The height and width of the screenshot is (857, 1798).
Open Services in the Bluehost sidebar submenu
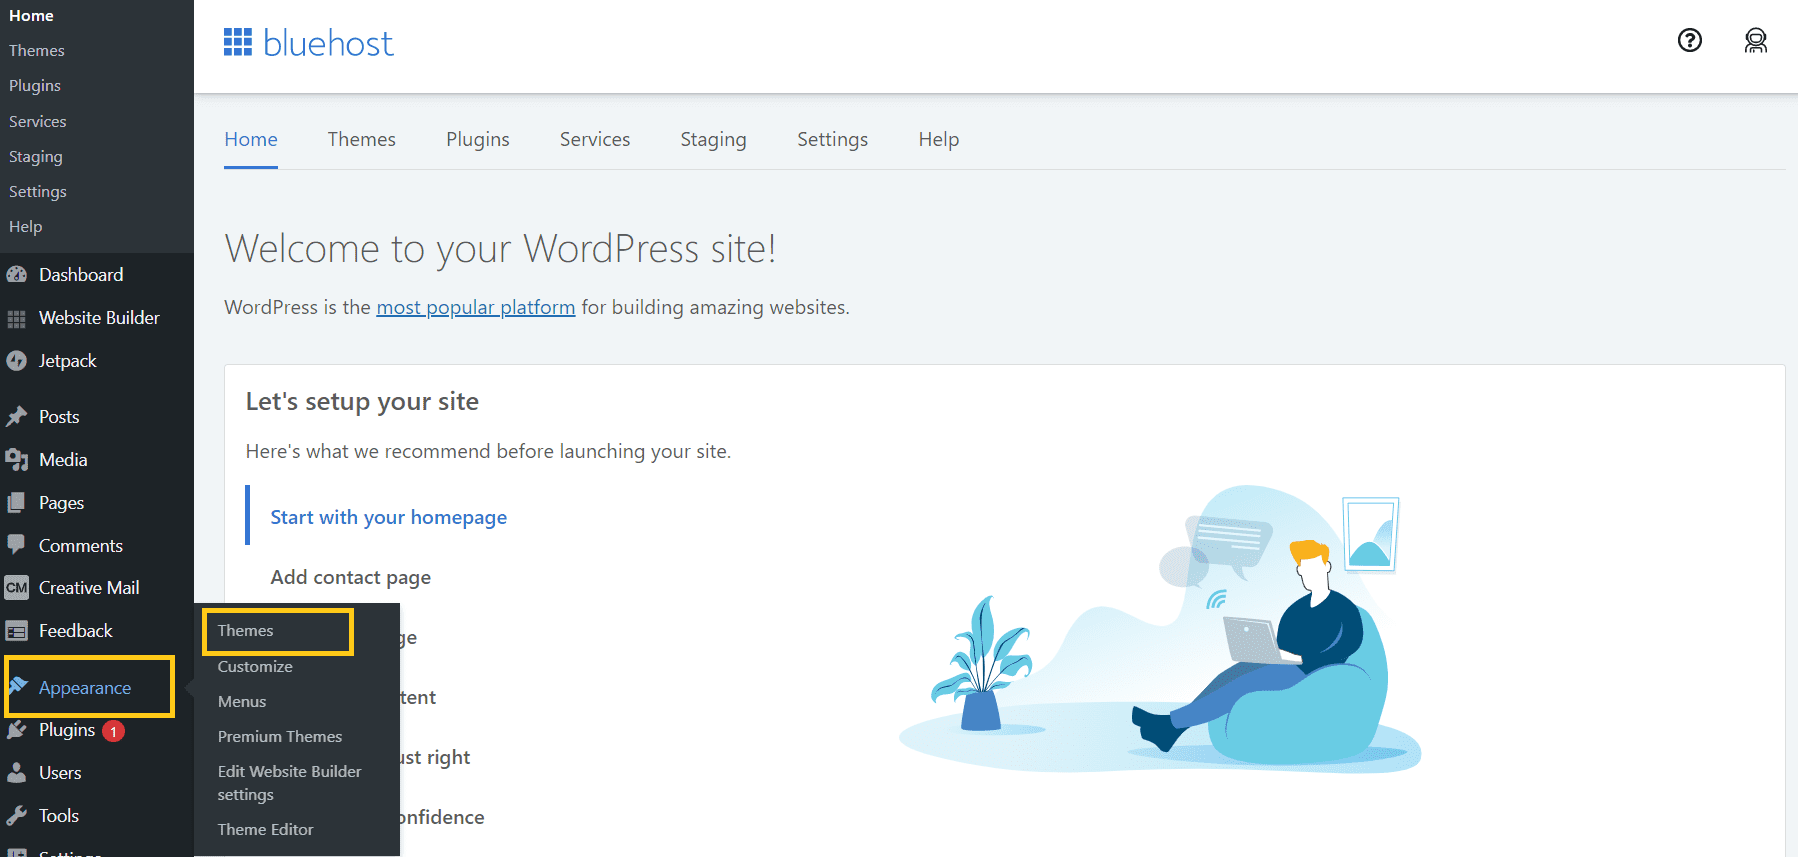point(38,121)
